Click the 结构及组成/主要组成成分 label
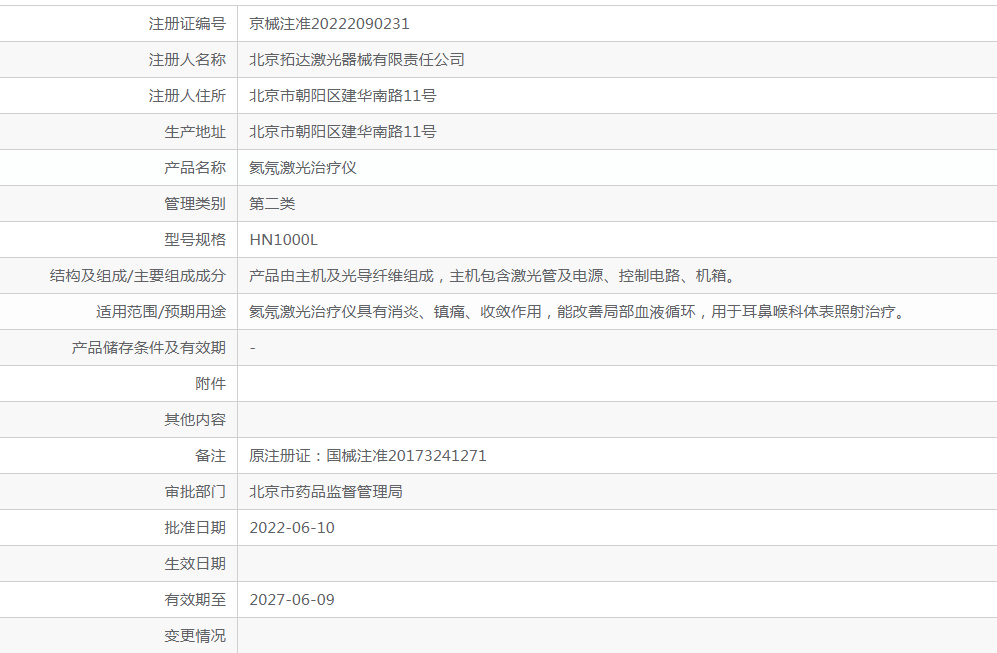997x653 pixels. 137,276
